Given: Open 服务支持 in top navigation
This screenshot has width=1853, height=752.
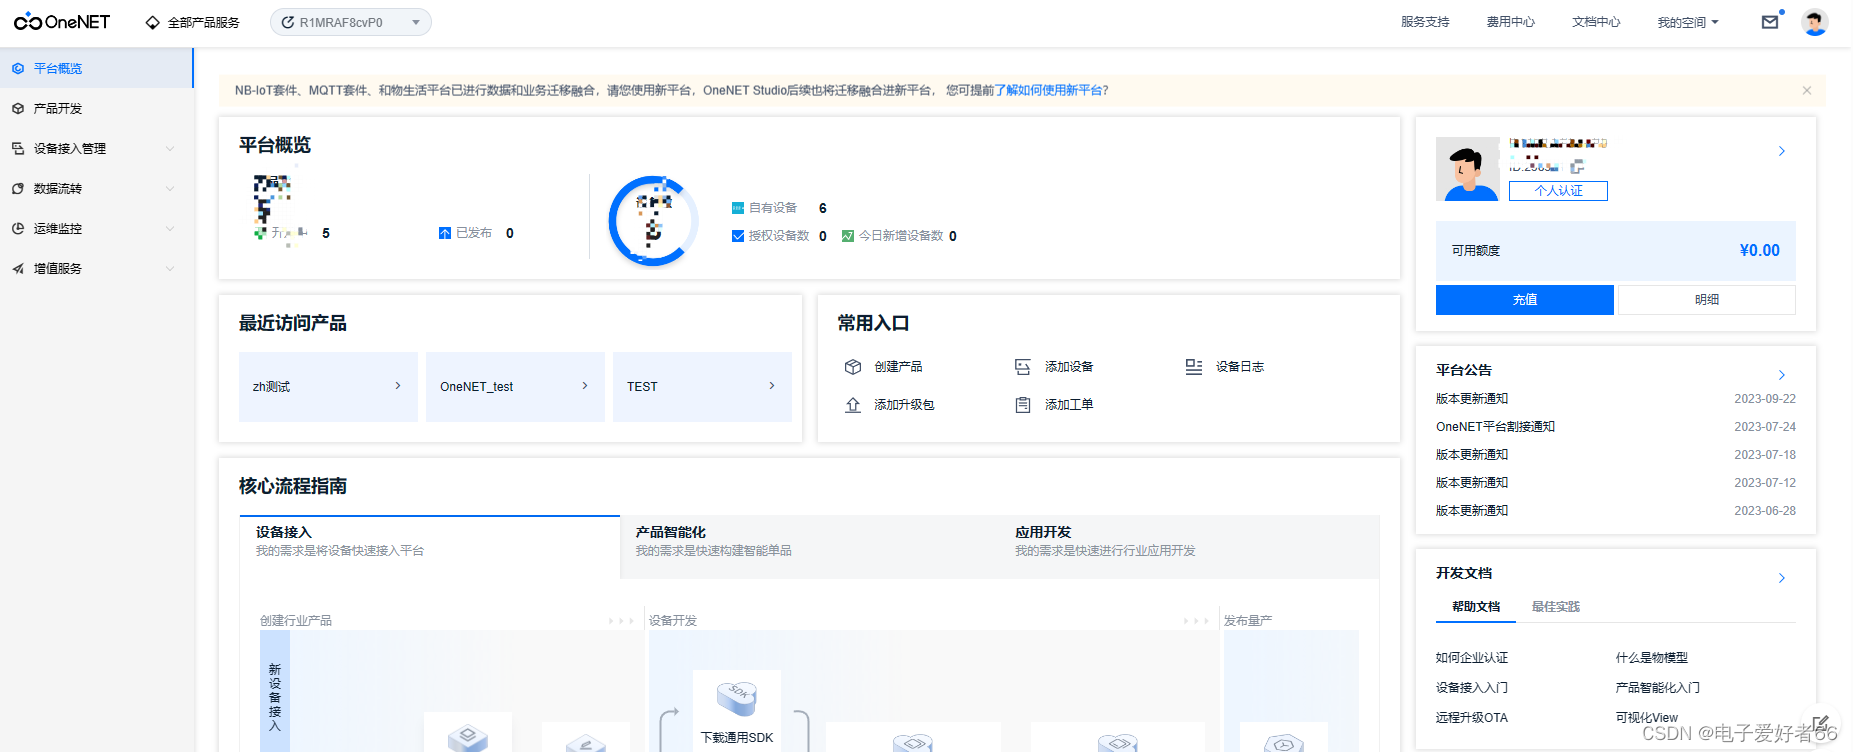Looking at the screenshot, I should [1425, 22].
